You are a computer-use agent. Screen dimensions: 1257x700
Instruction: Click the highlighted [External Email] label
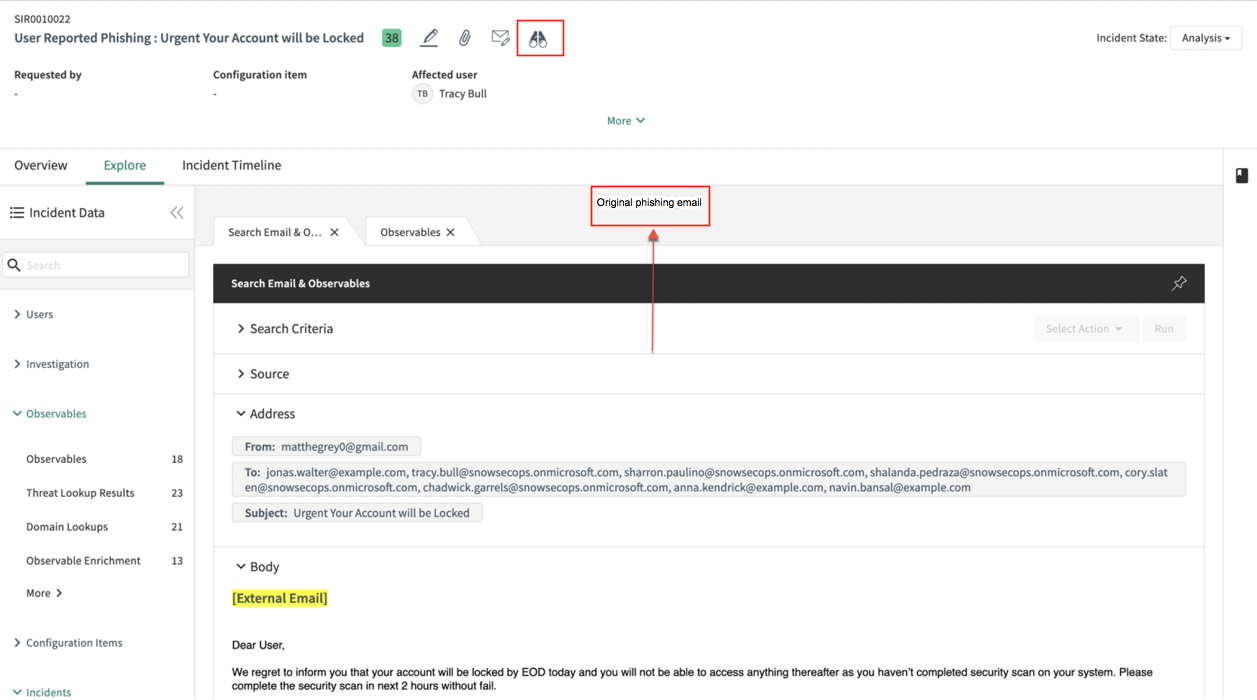click(279, 598)
